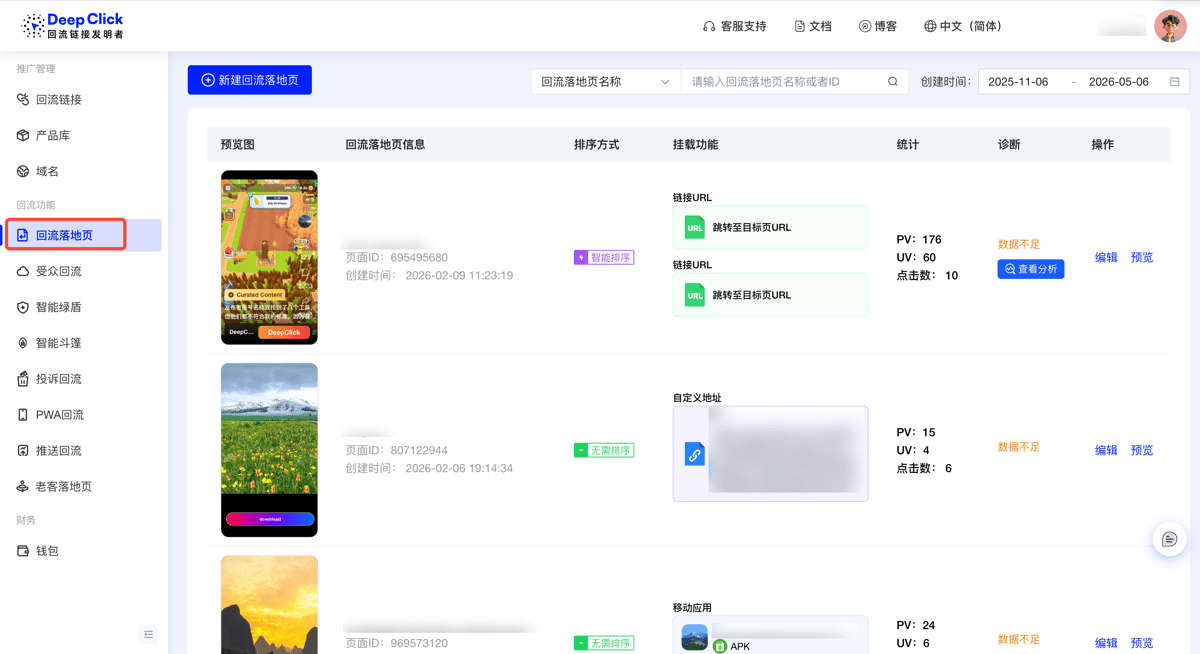
Task: Collapse the sidebar with bottom toggle icon
Action: (149, 634)
